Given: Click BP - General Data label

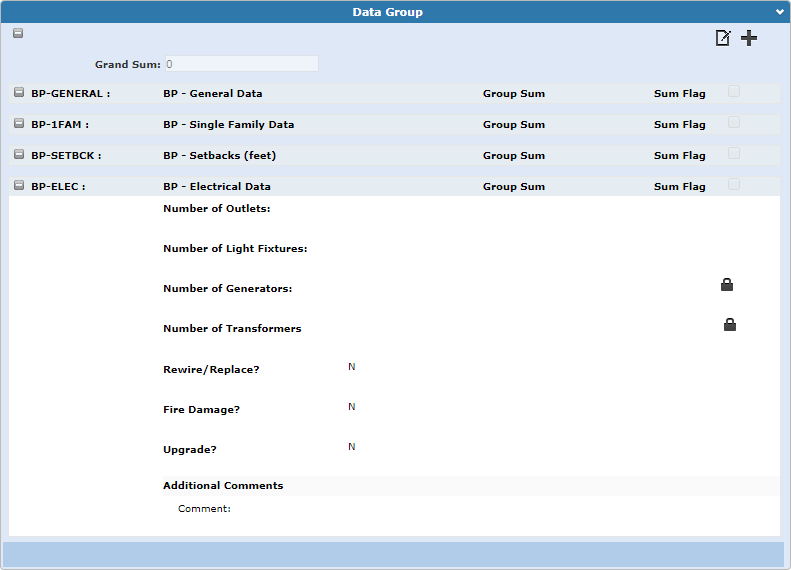Looking at the screenshot, I should (x=213, y=93).
